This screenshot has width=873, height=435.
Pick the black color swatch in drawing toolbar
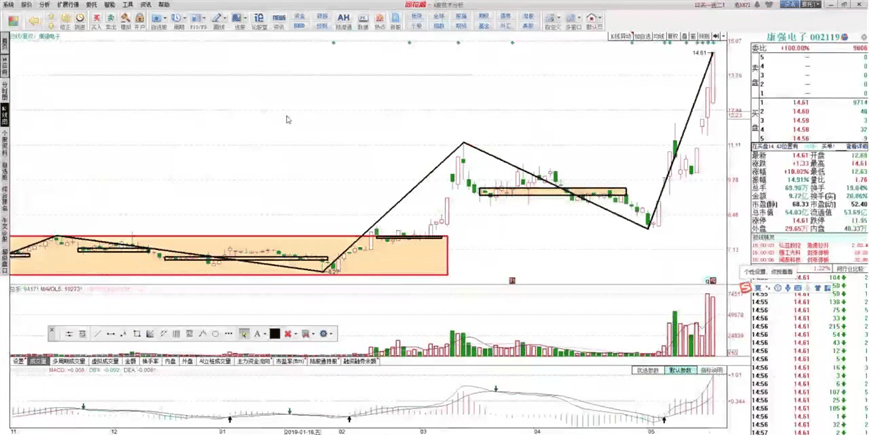click(274, 334)
